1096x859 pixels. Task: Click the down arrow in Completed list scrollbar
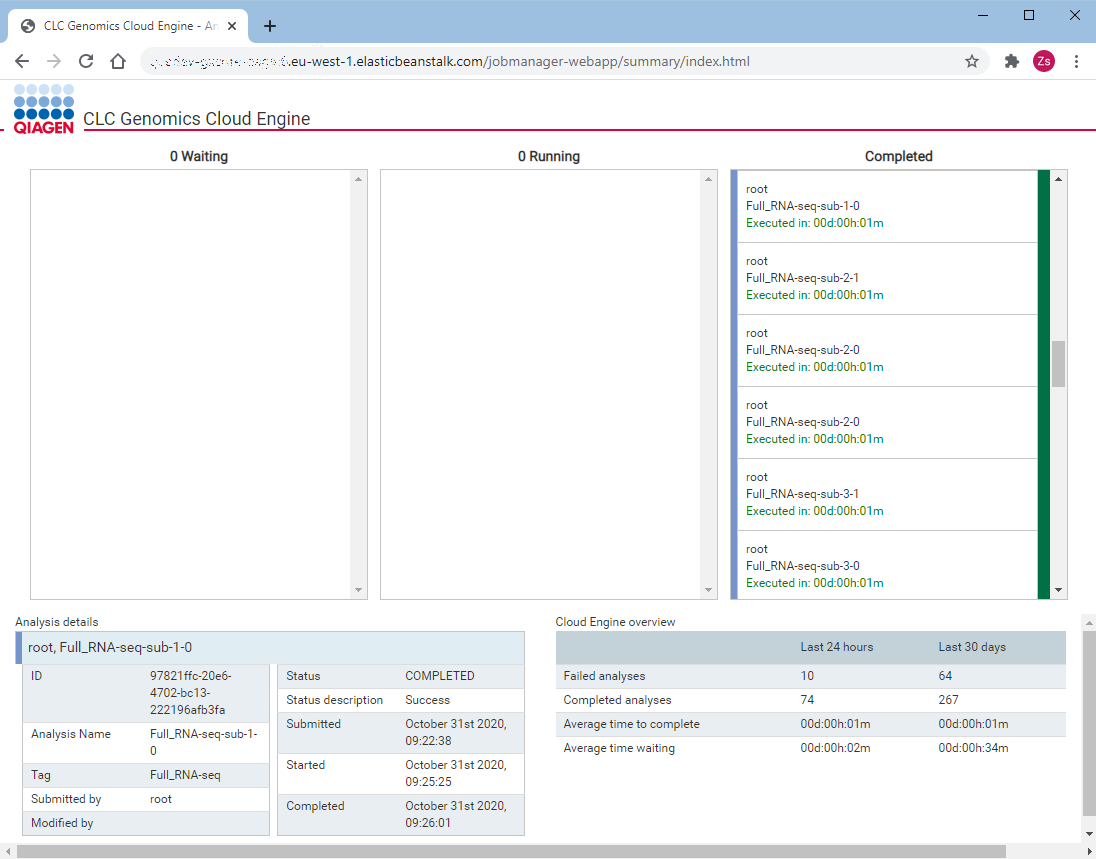(1058, 591)
